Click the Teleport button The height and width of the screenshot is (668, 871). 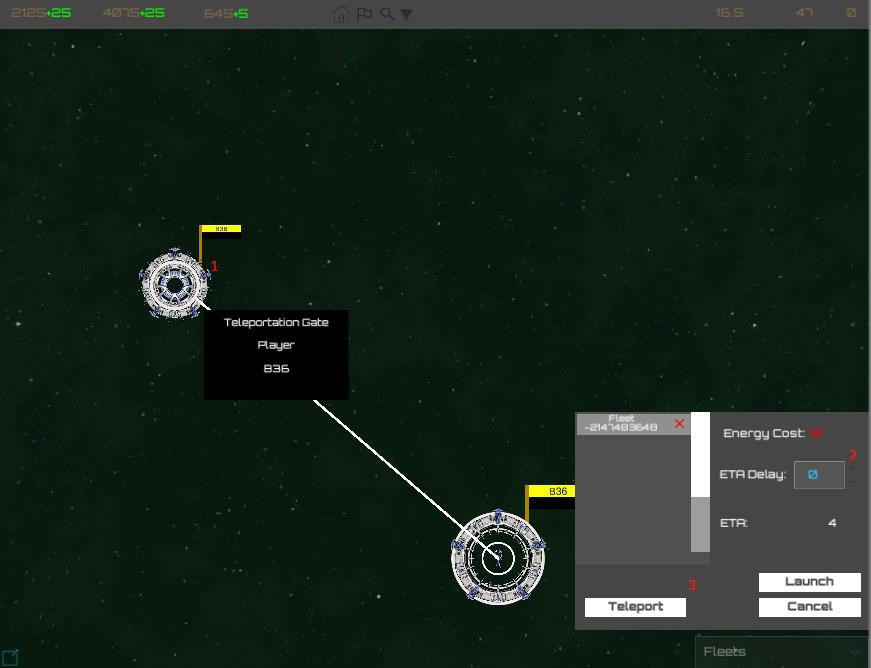[635, 607]
